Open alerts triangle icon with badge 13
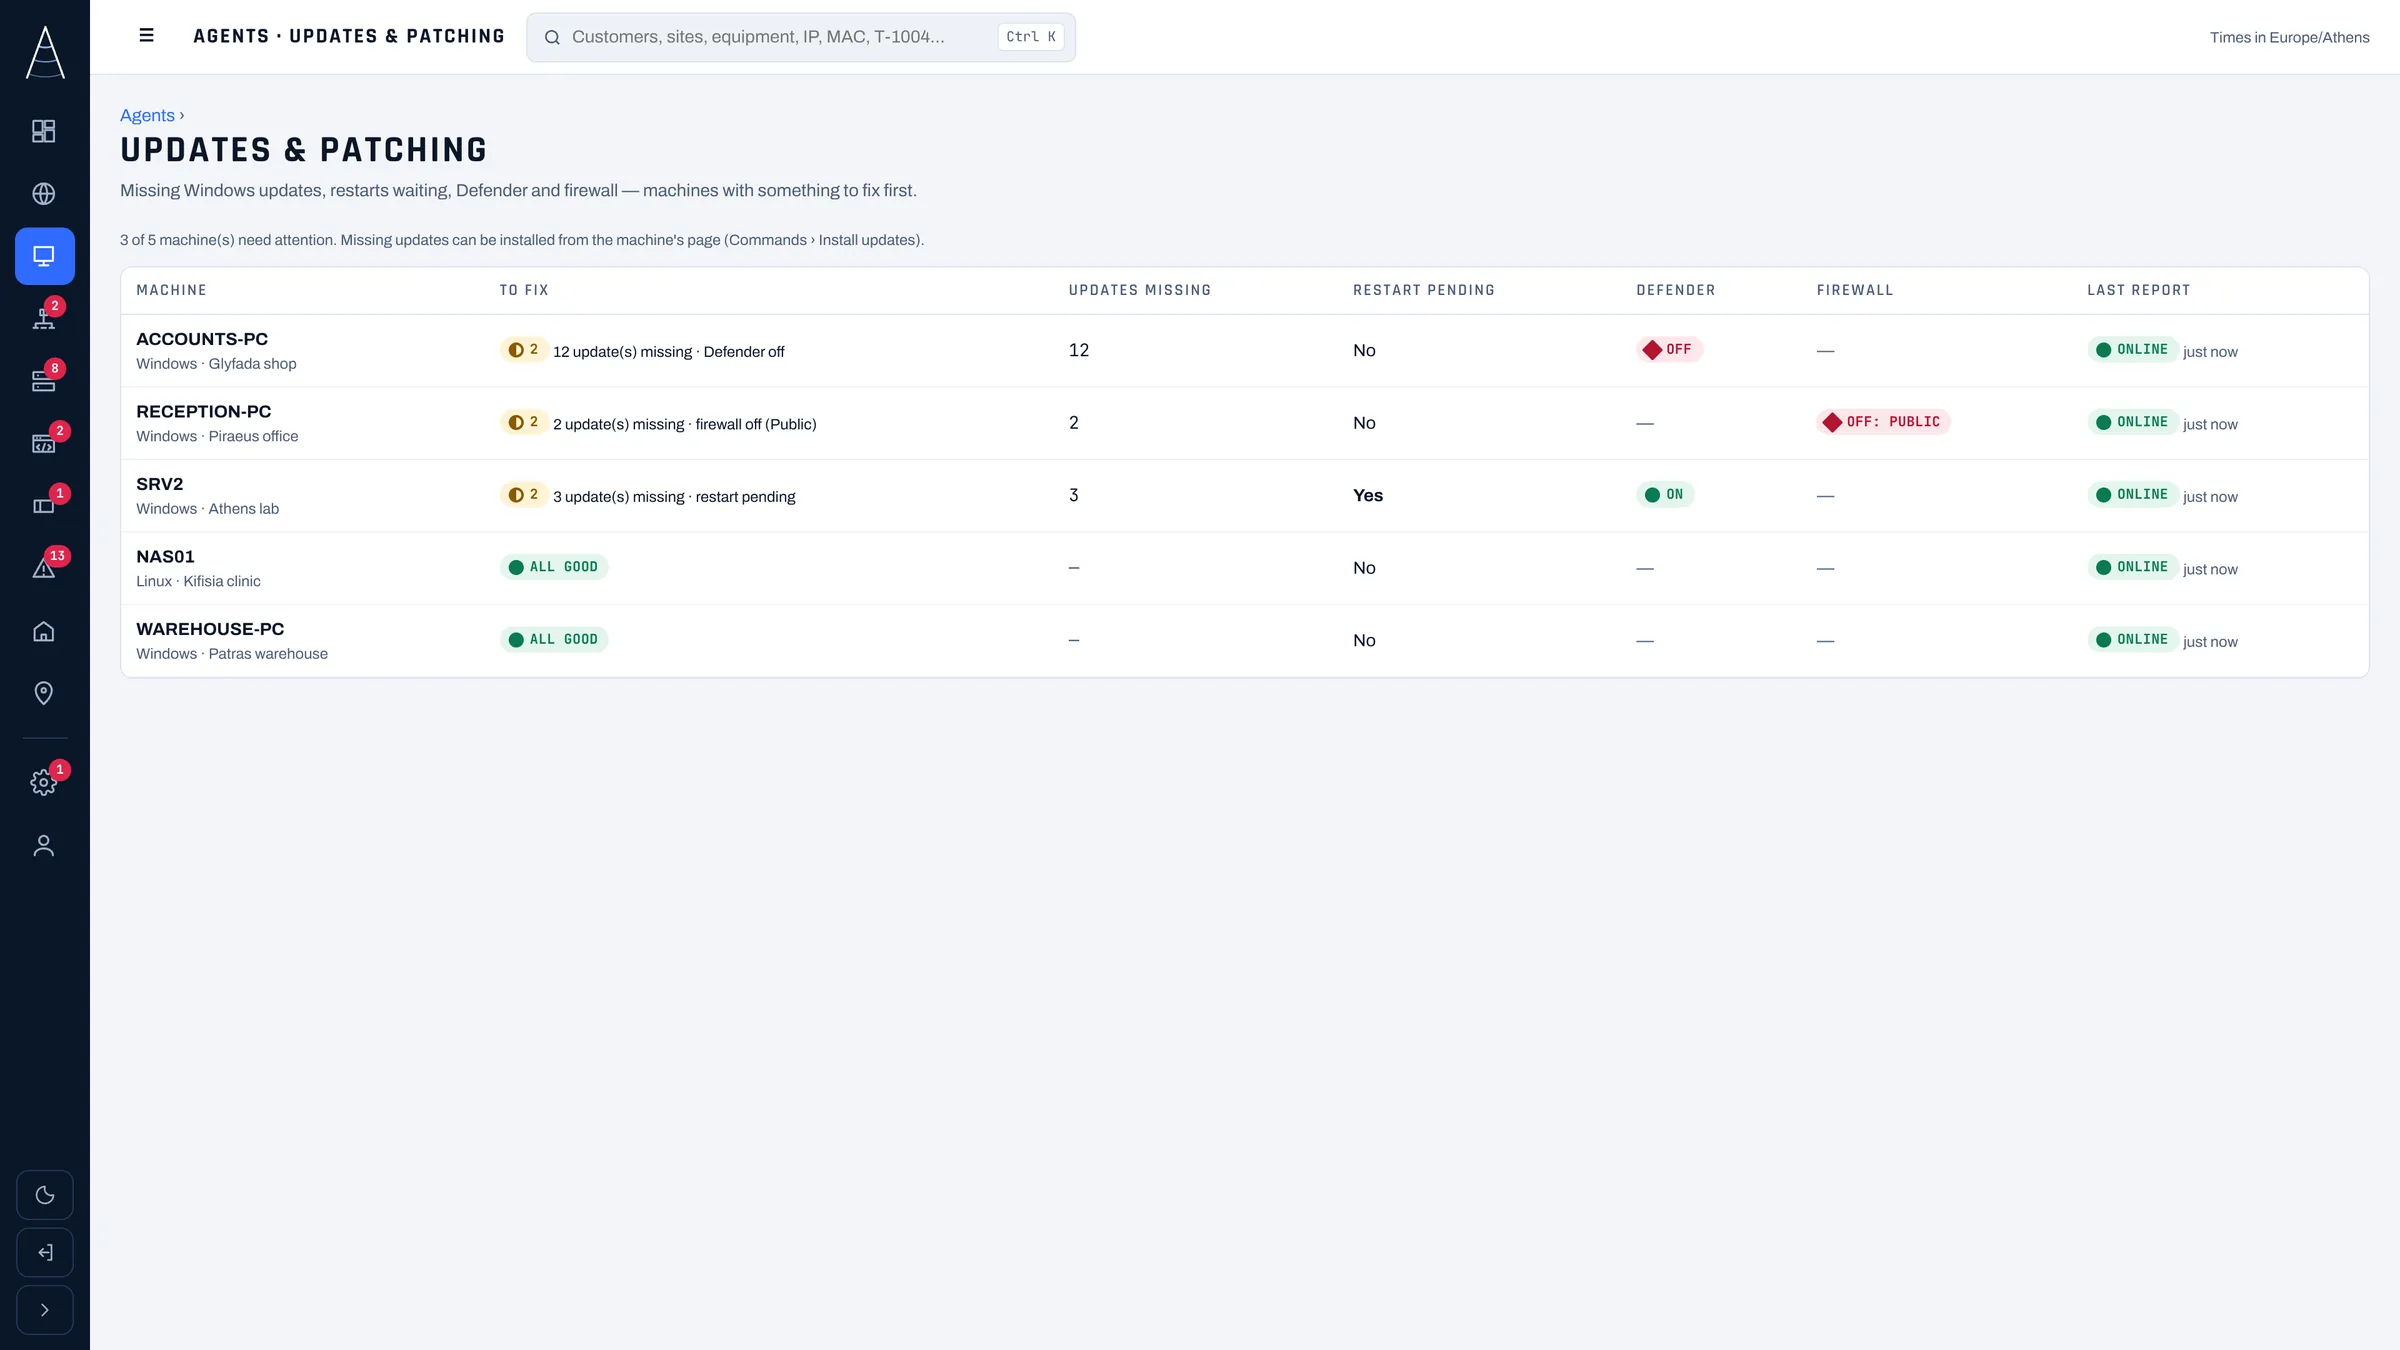 click(44, 568)
